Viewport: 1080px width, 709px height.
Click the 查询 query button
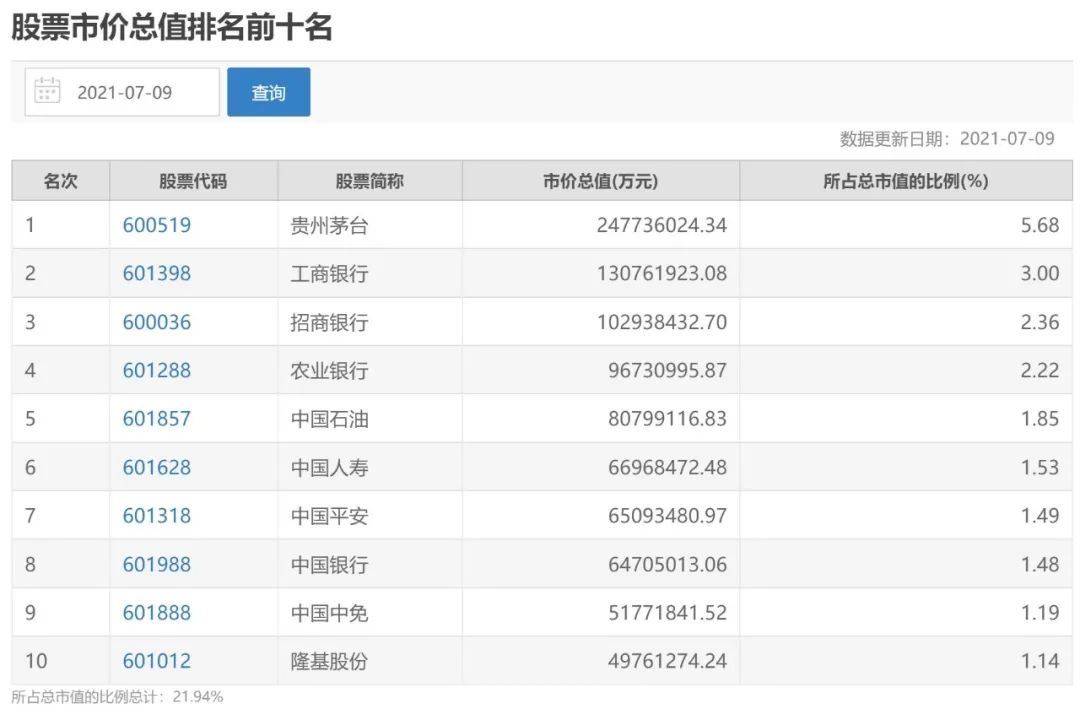(268, 91)
